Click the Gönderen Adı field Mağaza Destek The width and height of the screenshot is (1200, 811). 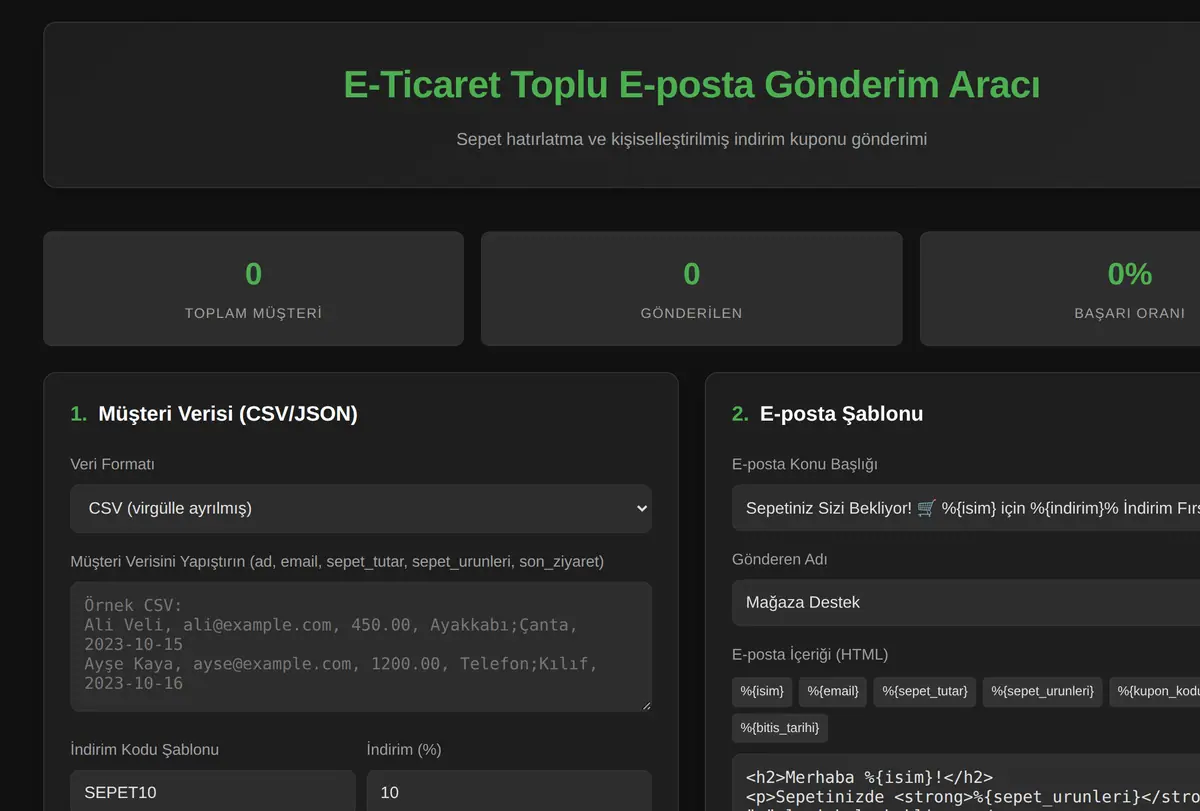point(966,602)
